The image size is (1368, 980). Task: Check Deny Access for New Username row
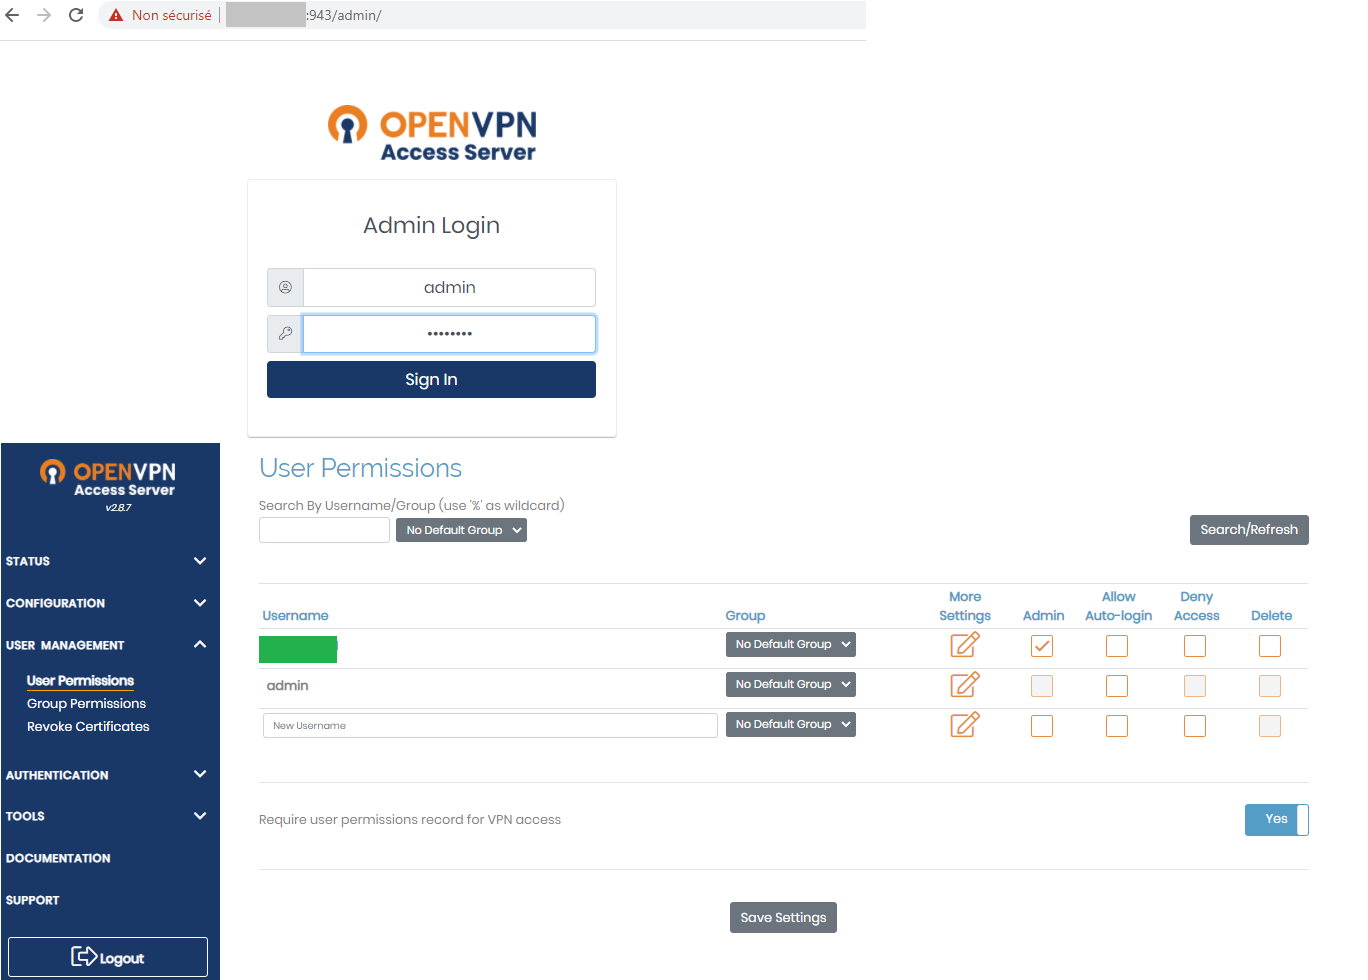(1195, 726)
